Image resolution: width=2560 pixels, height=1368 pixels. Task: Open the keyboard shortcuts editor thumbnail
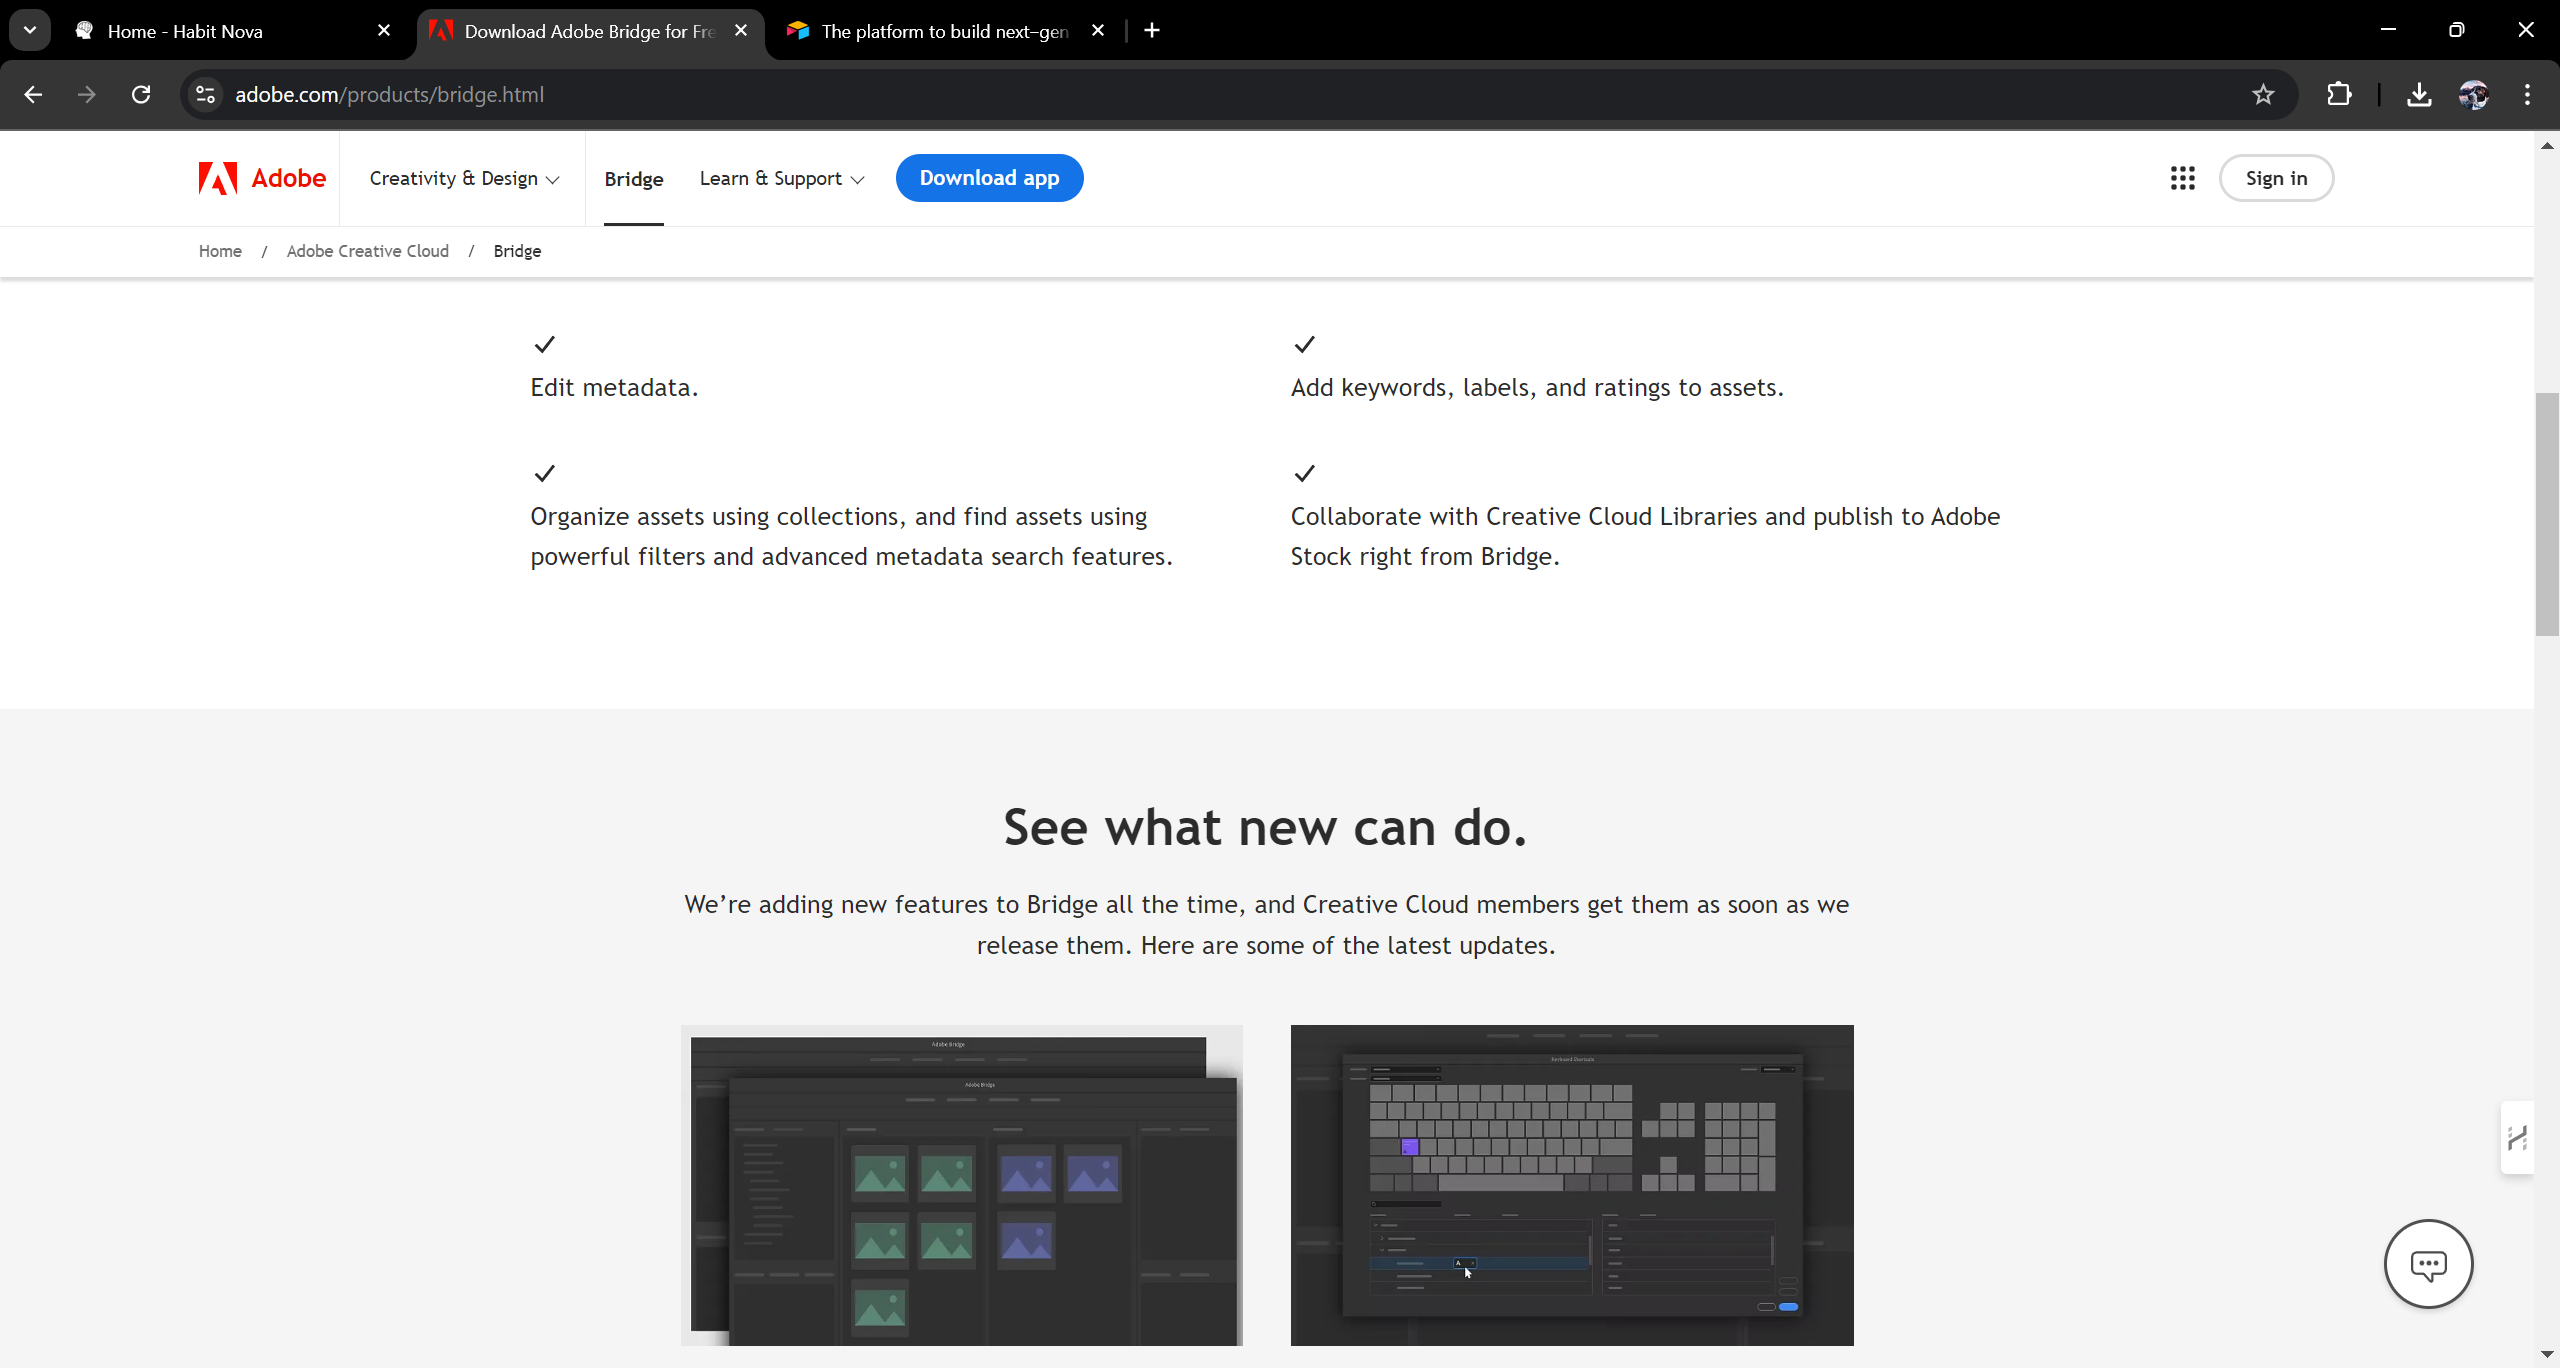point(1572,1185)
